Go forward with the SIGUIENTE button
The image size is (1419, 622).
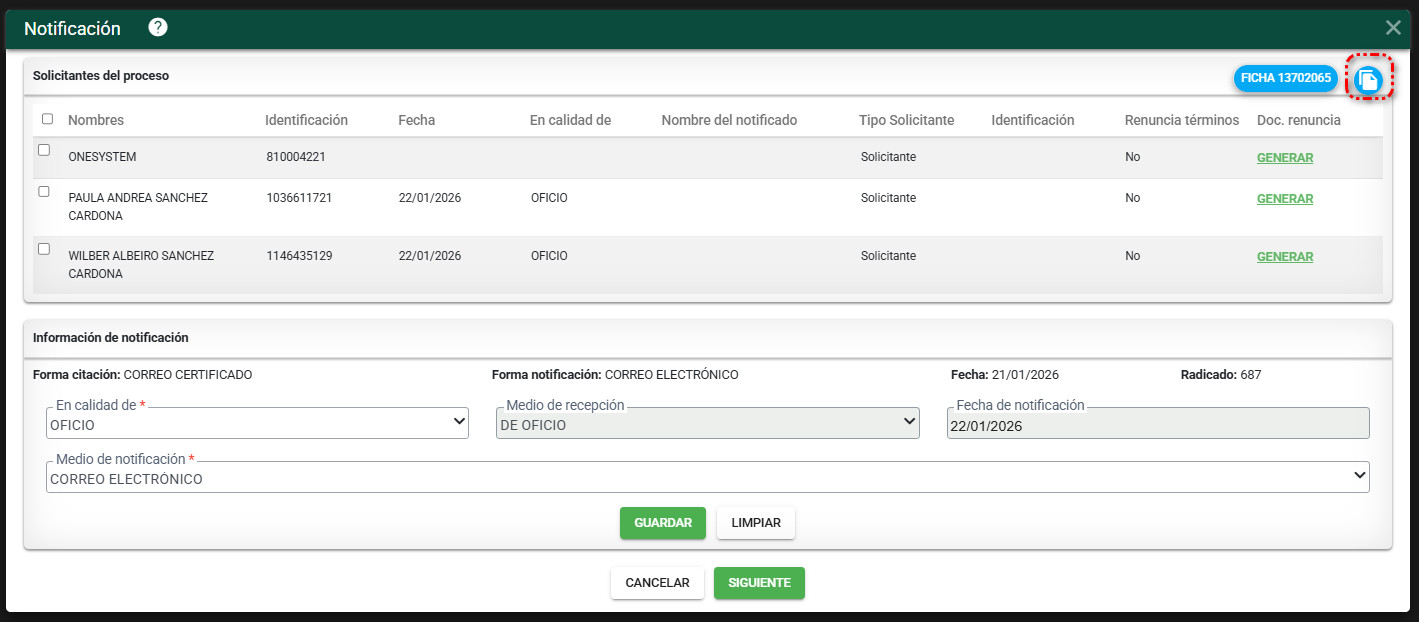click(x=759, y=583)
